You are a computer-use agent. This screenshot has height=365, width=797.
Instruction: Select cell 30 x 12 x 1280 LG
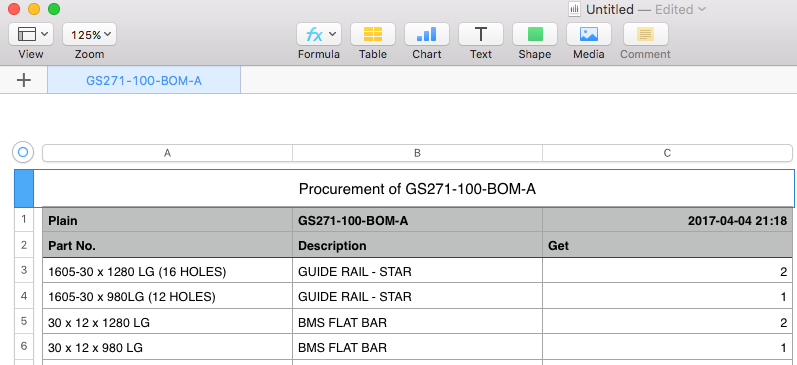tap(167, 322)
